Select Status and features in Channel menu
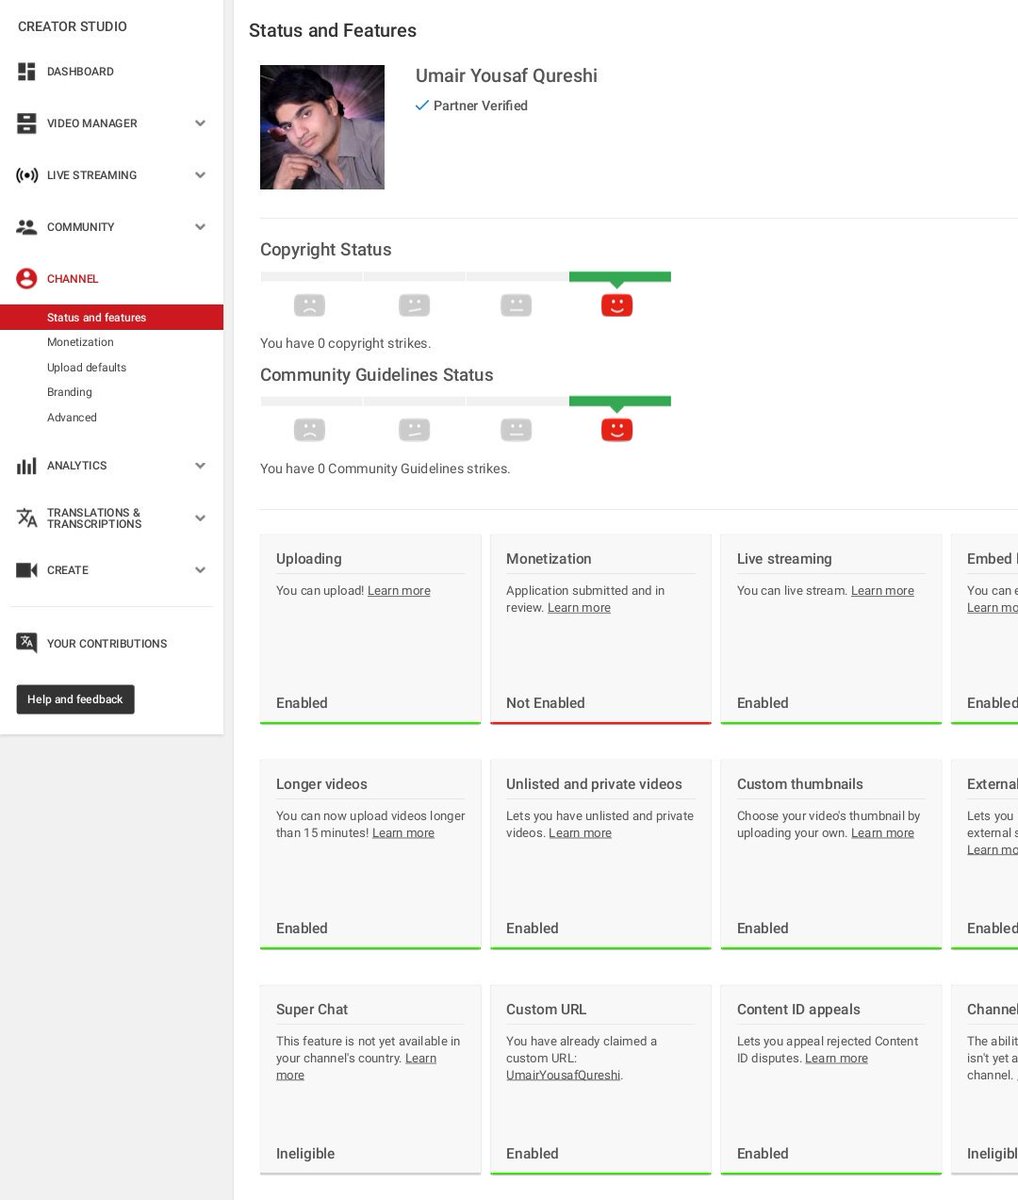The image size is (1018, 1200). (x=111, y=317)
